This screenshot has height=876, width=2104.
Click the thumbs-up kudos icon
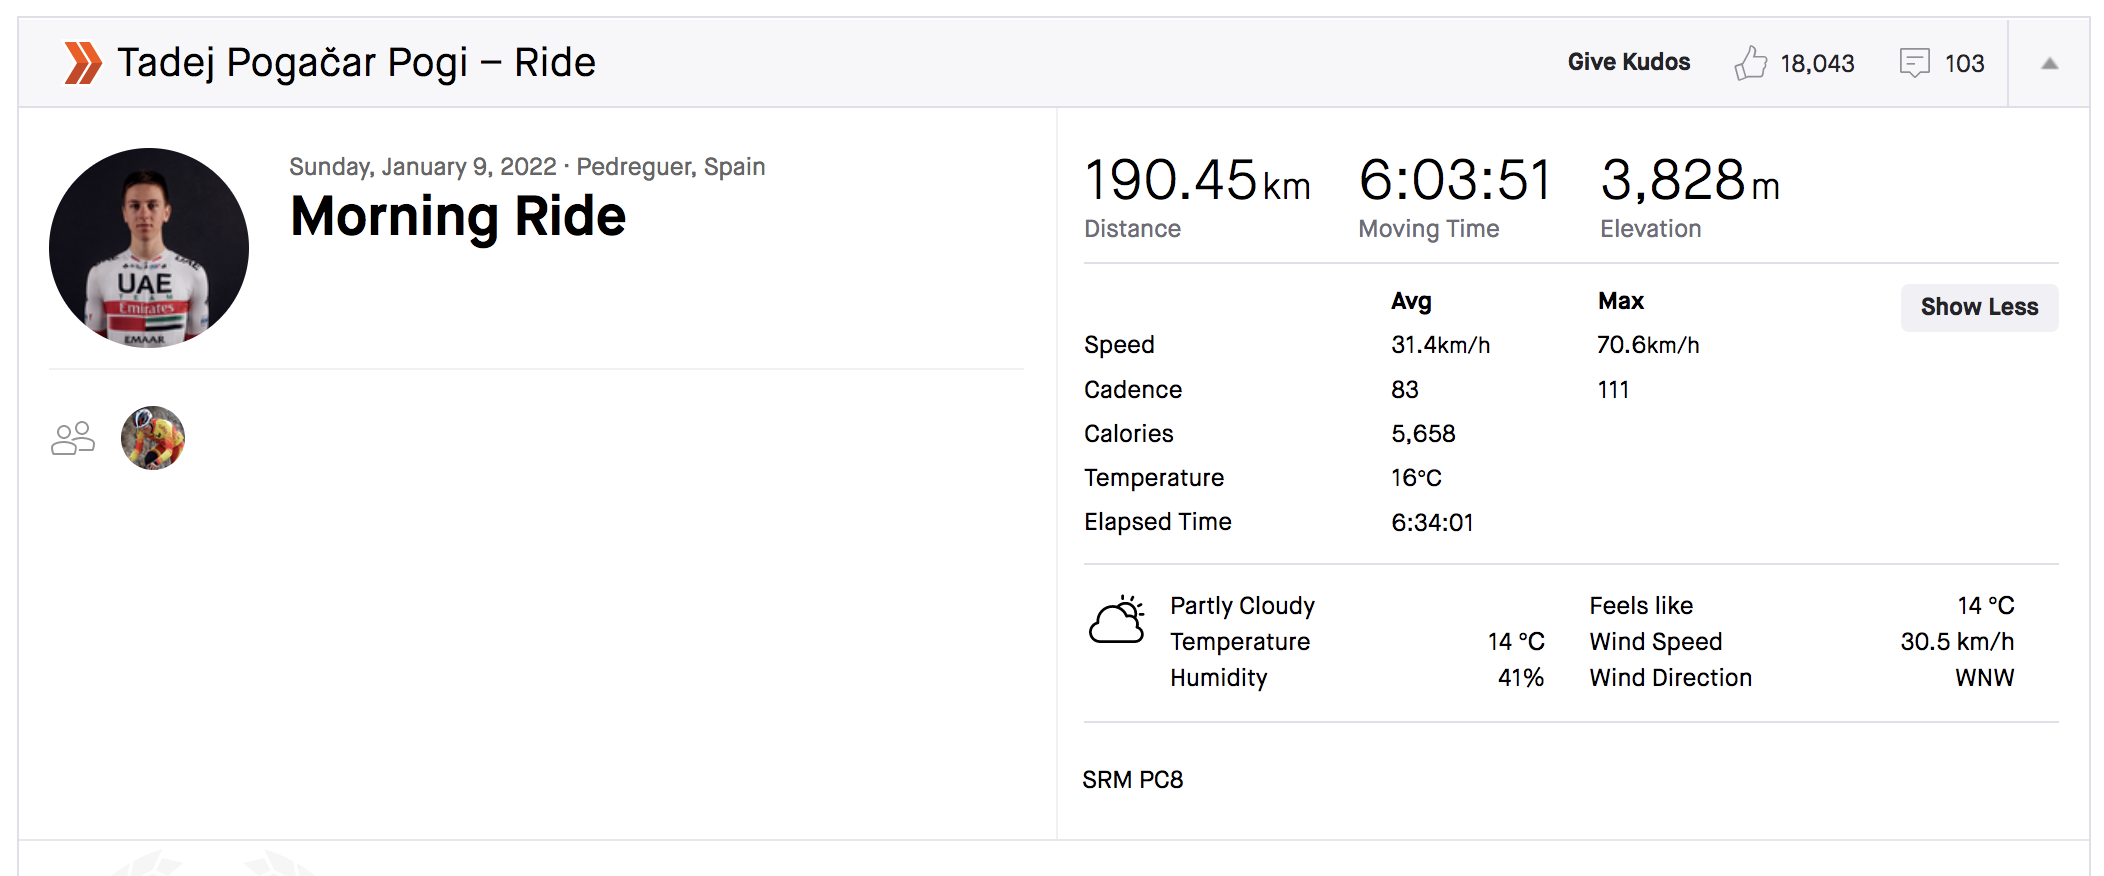(x=1750, y=63)
